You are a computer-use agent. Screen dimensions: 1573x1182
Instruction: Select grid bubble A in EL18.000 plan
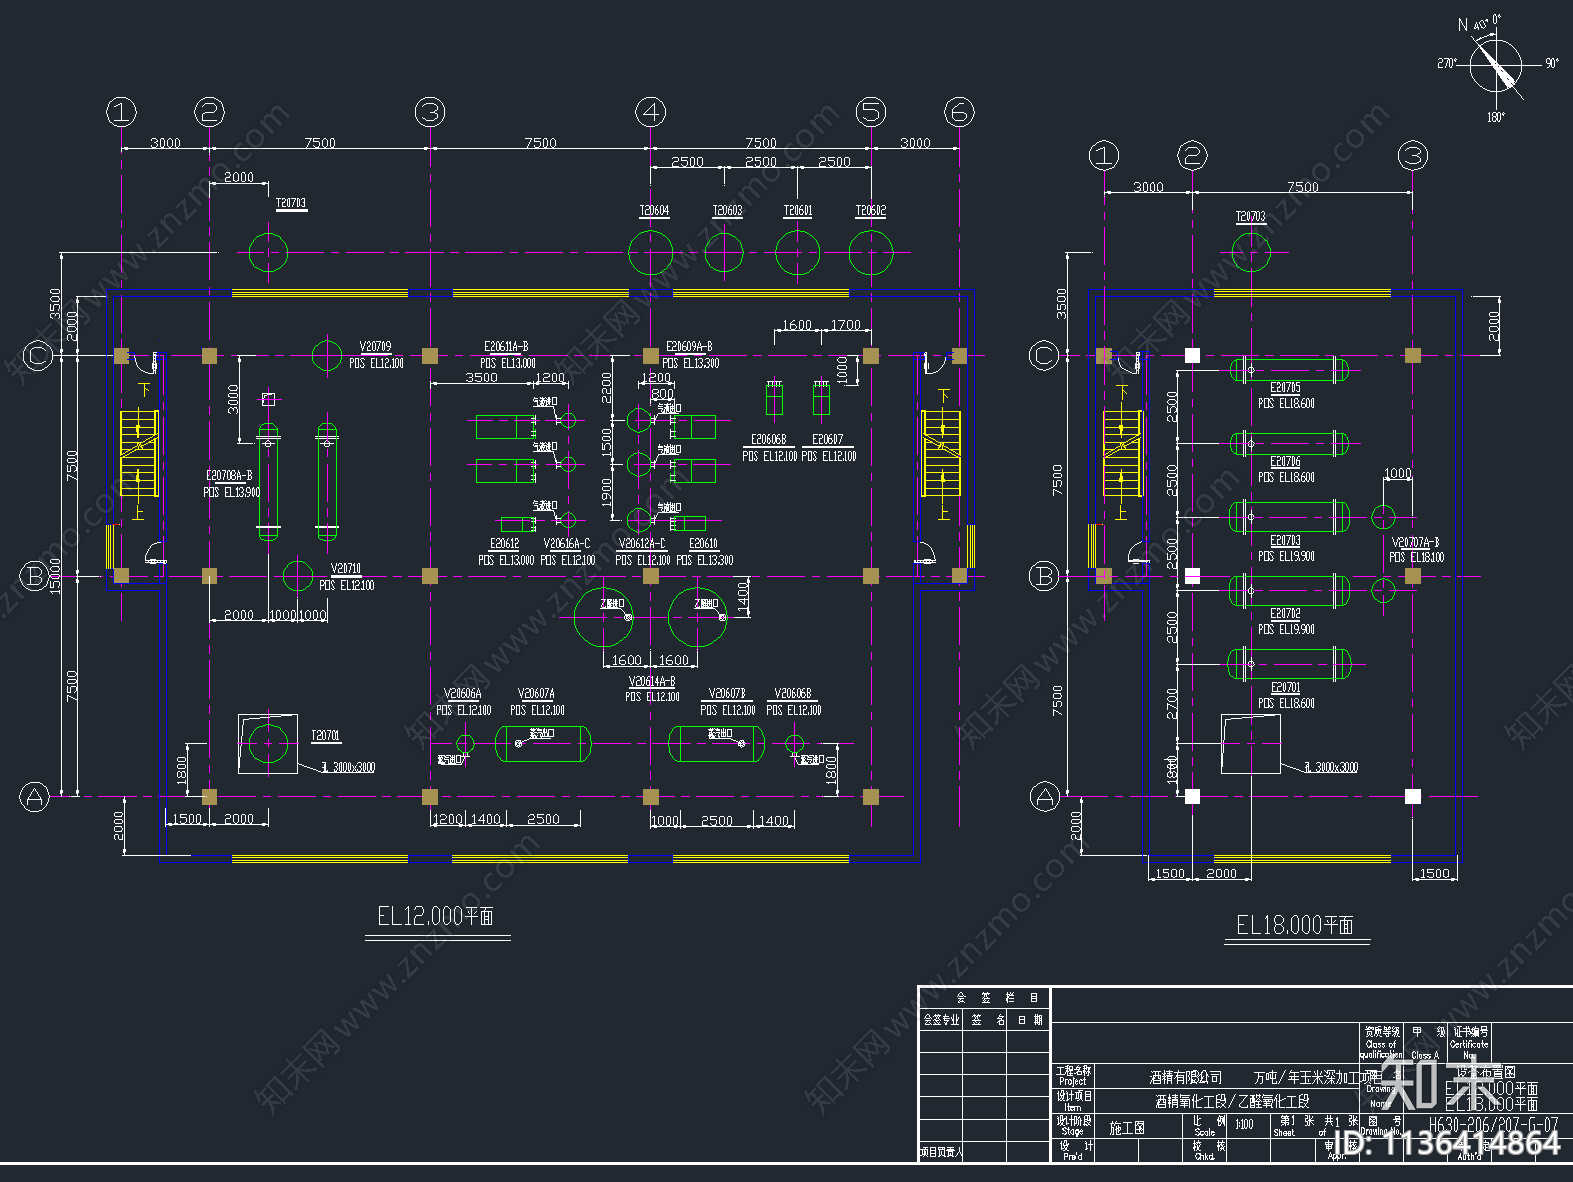tap(1045, 797)
